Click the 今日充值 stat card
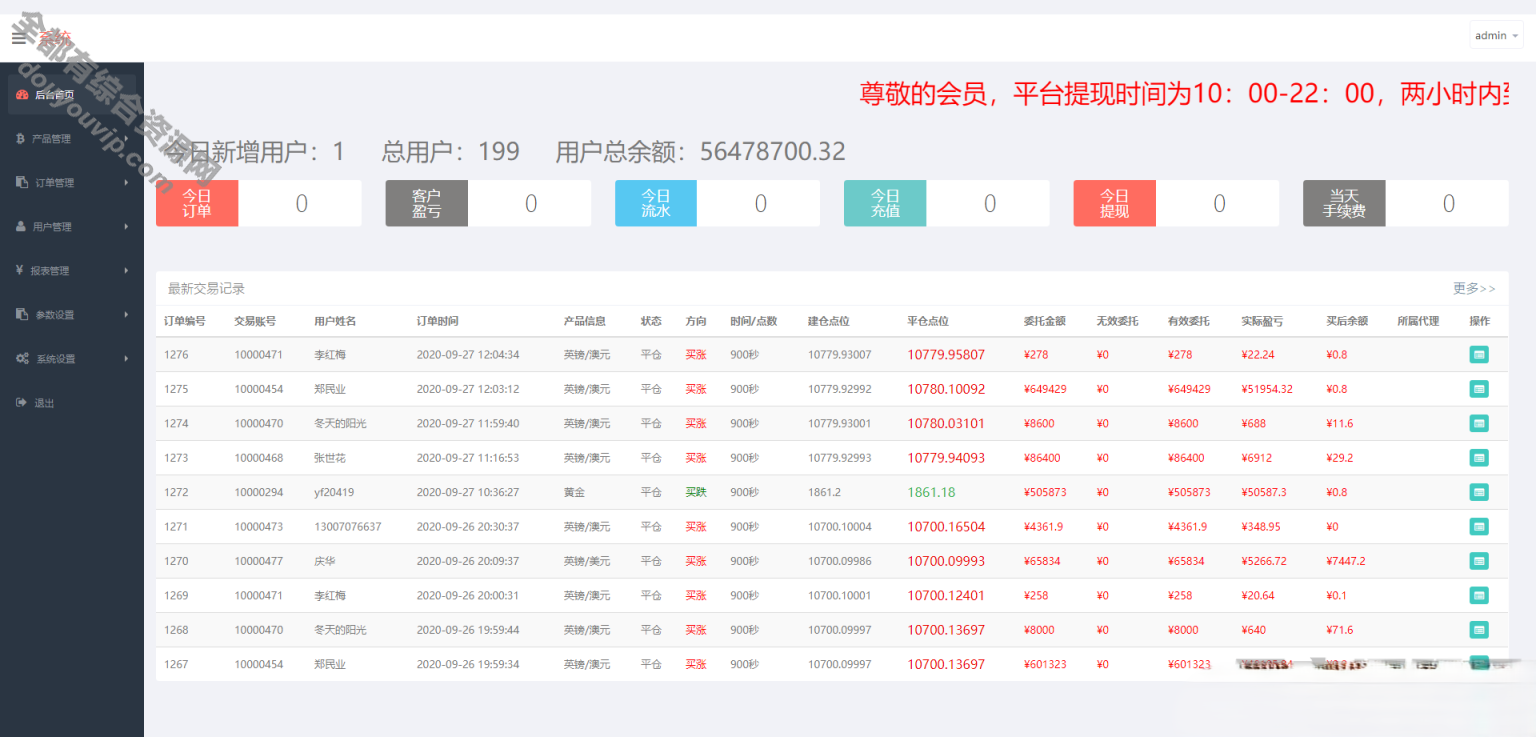Image resolution: width=1536 pixels, height=737 pixels. [x=947, y=203]
